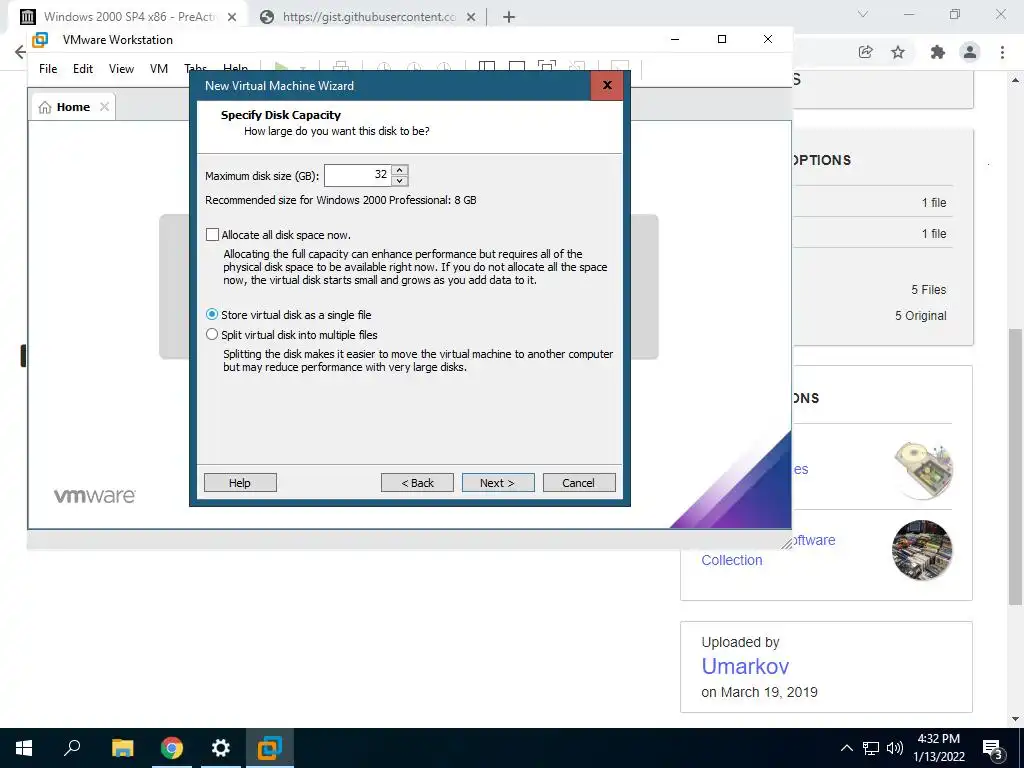Close the gist.githubusercontent browser tab
The image size is (1024, 768).
pyautogui.click(x=471, y=17)
